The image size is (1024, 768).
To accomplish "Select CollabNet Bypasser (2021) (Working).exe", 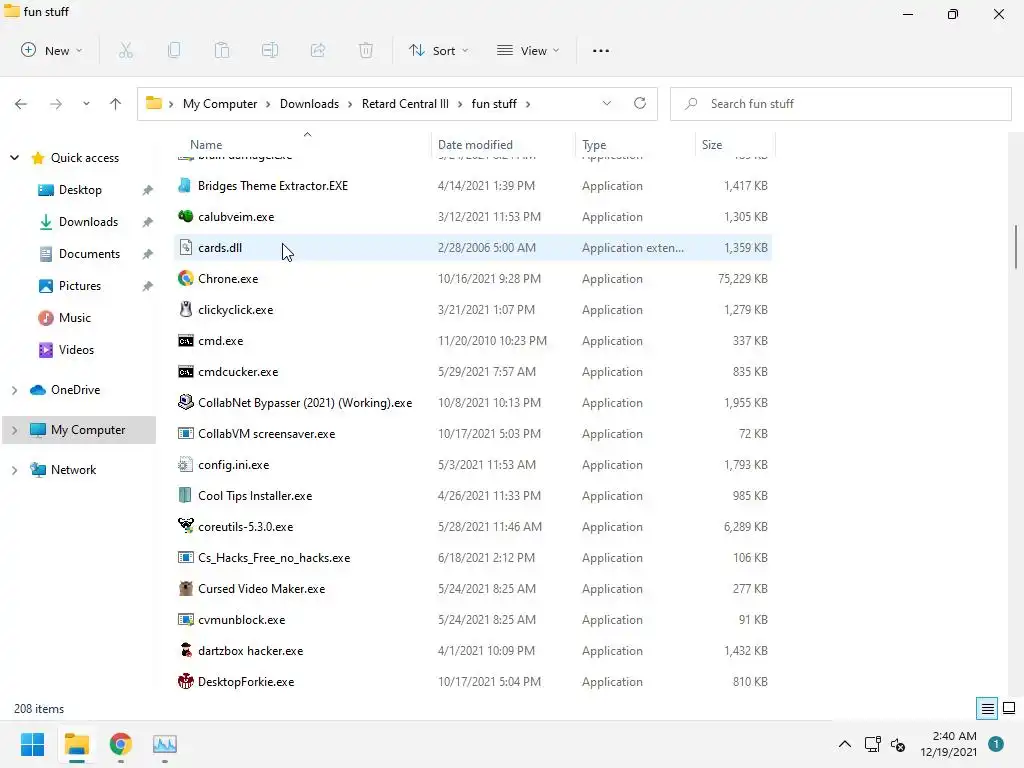I will tap(473, 402).
